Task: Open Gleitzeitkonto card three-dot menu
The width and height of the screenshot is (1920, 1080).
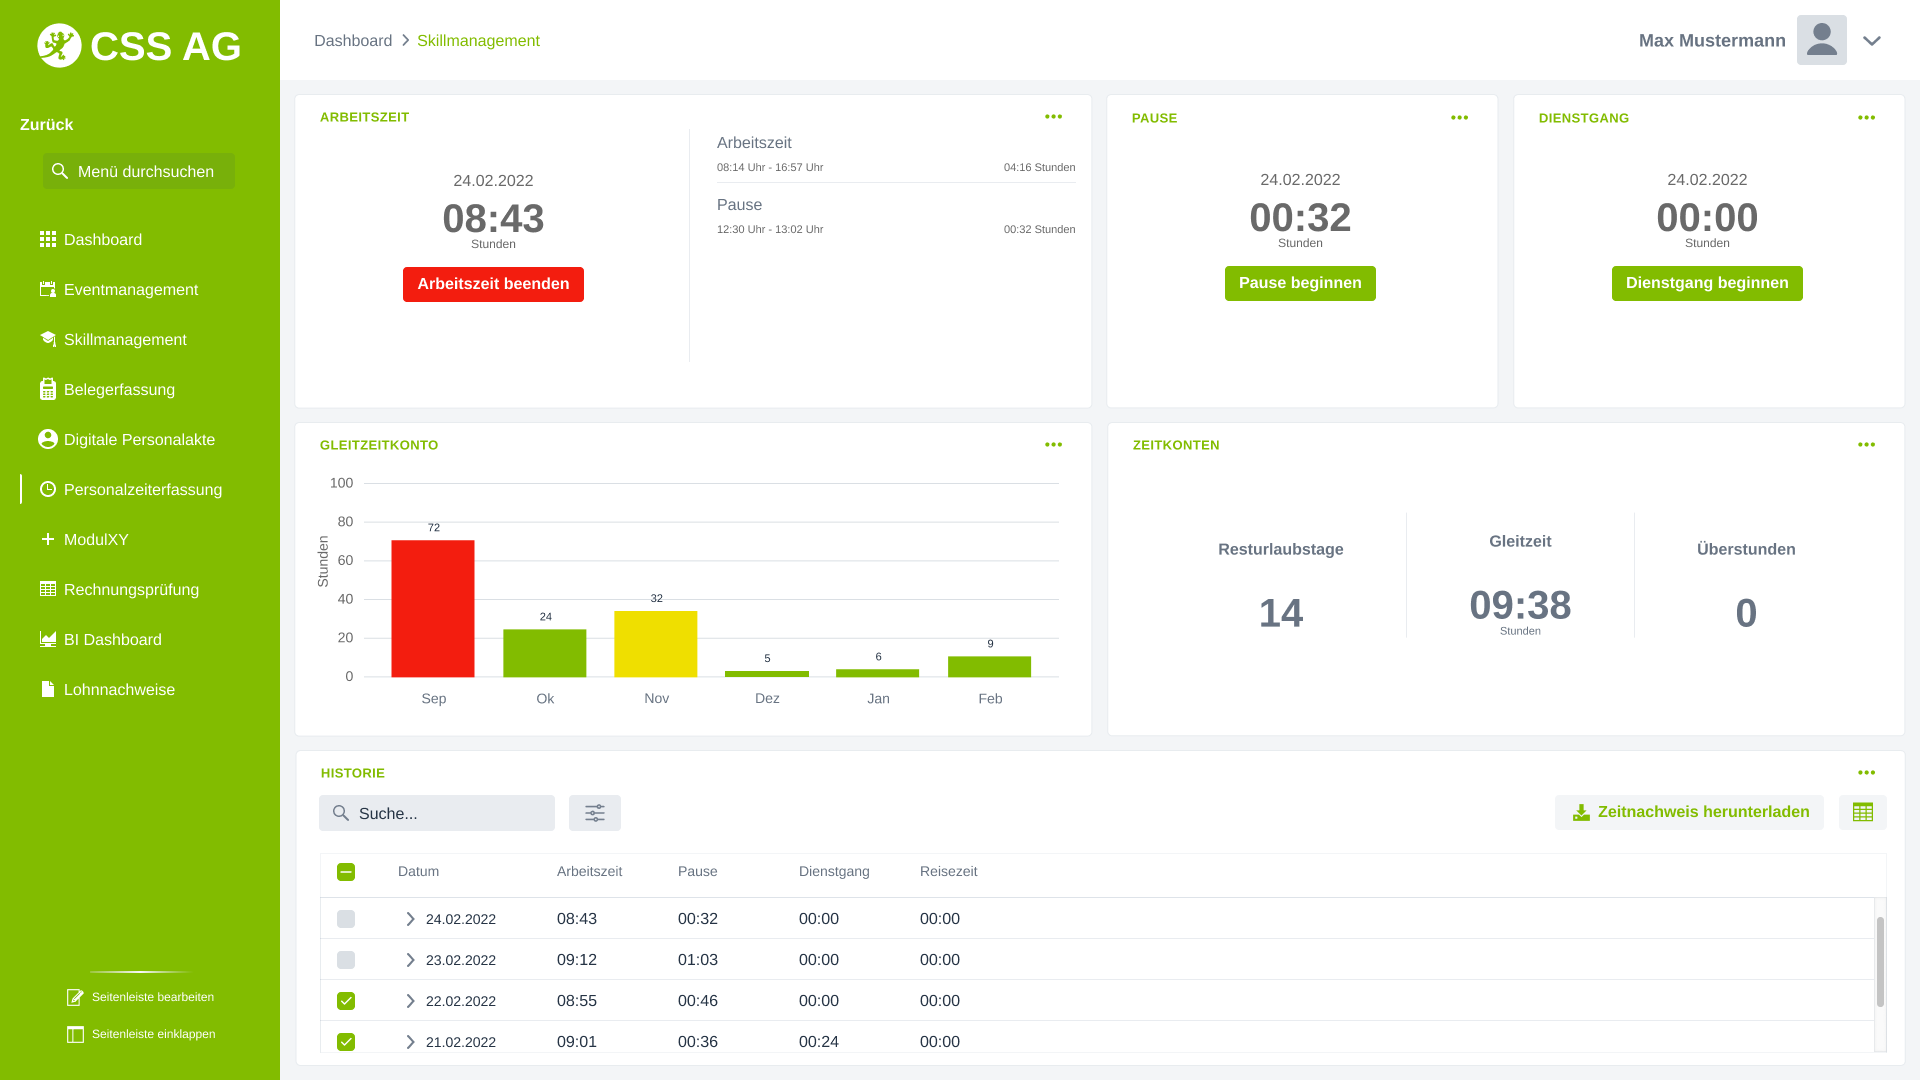Action: [1053, 445]
